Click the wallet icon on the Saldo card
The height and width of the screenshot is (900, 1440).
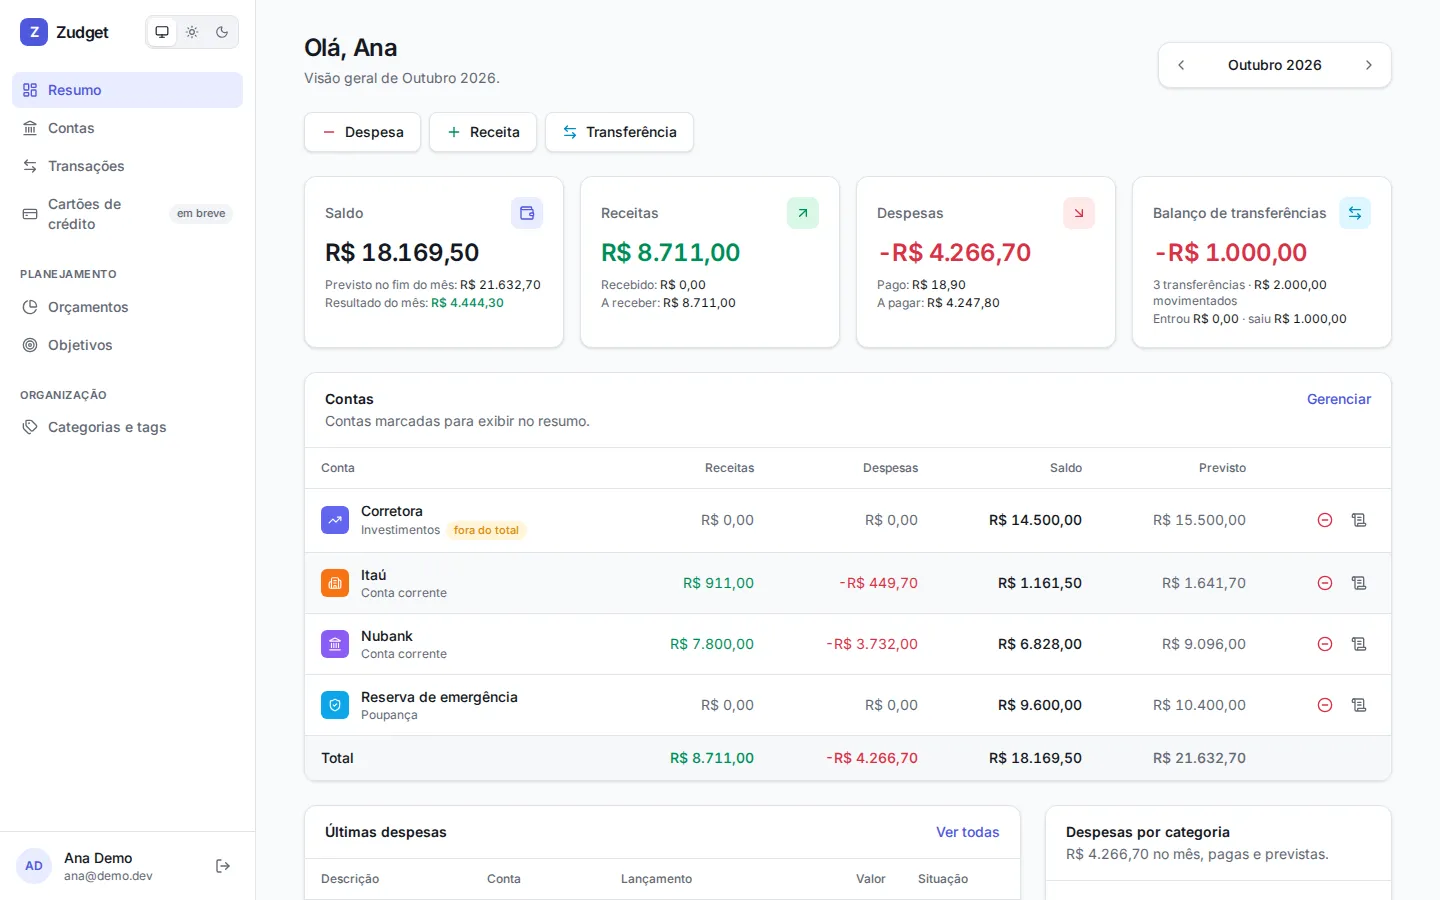pyautogui.click(x=527, y=213)
